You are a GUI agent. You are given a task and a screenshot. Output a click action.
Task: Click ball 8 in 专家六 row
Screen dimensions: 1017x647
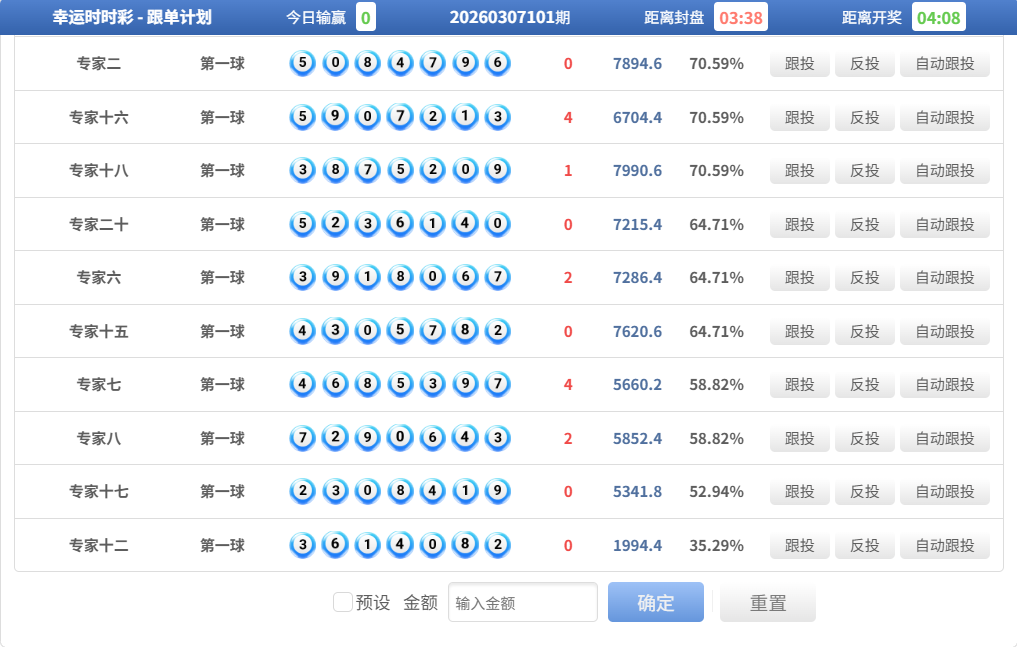(400, 278)
